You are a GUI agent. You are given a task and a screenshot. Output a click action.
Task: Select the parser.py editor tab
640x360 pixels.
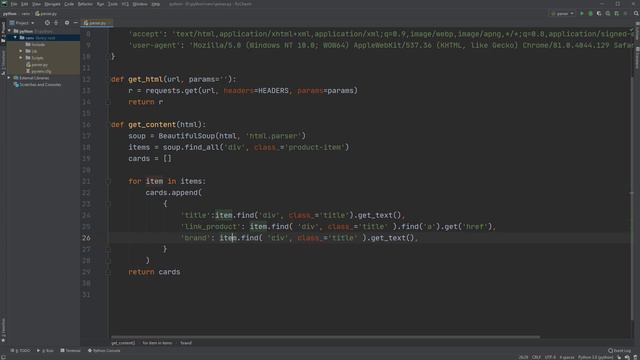[x=97, y=23]
